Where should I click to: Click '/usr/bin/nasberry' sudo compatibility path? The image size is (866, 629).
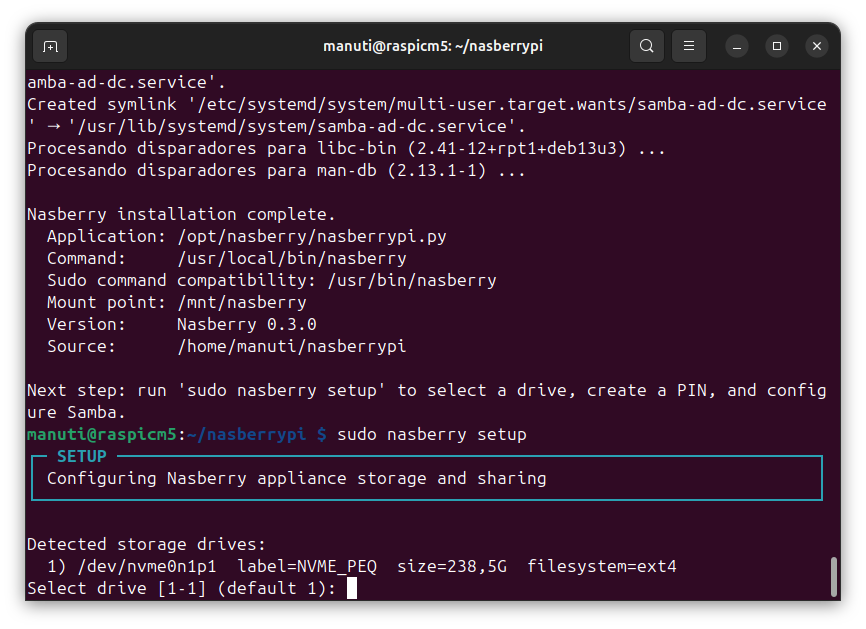[x=411, y=281]
